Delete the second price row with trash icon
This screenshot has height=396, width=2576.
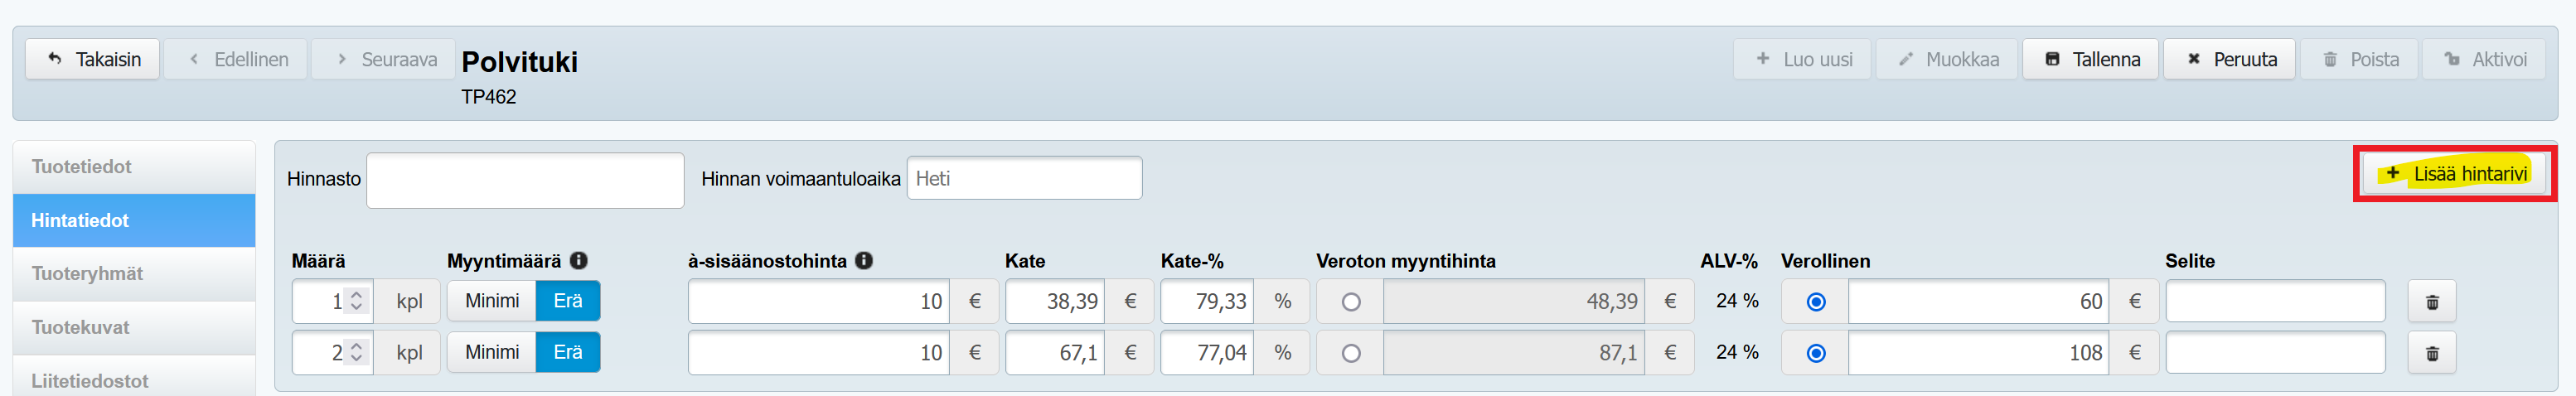point(2431,353)
